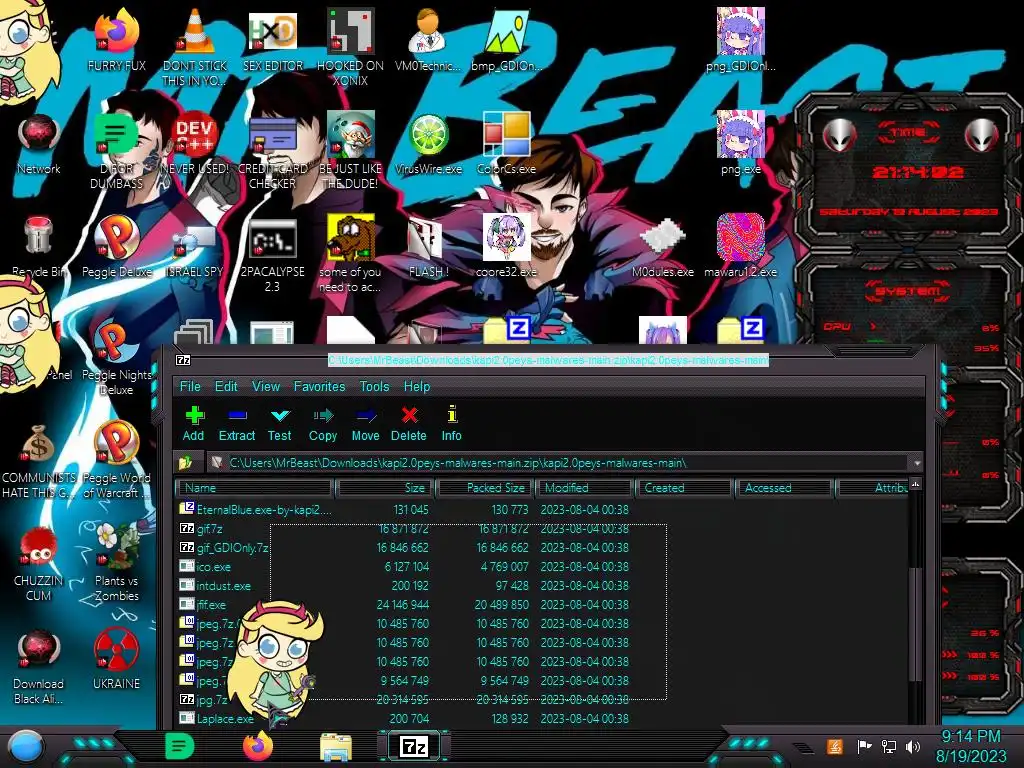Open the Dev-C++ NEVER USED icon

195,144
